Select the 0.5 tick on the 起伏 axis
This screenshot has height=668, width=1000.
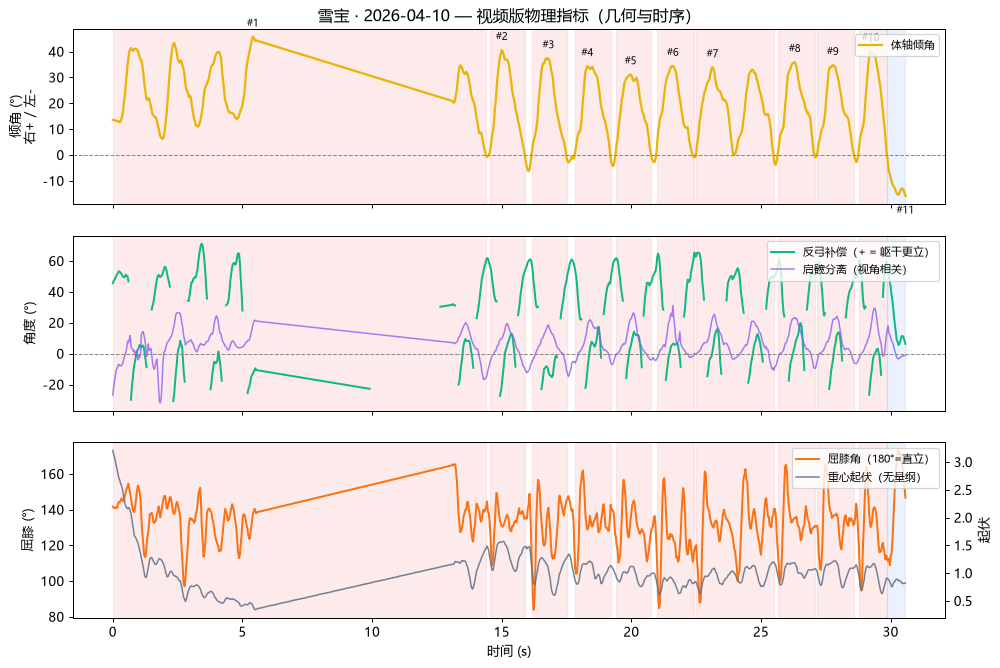[963, 601]
